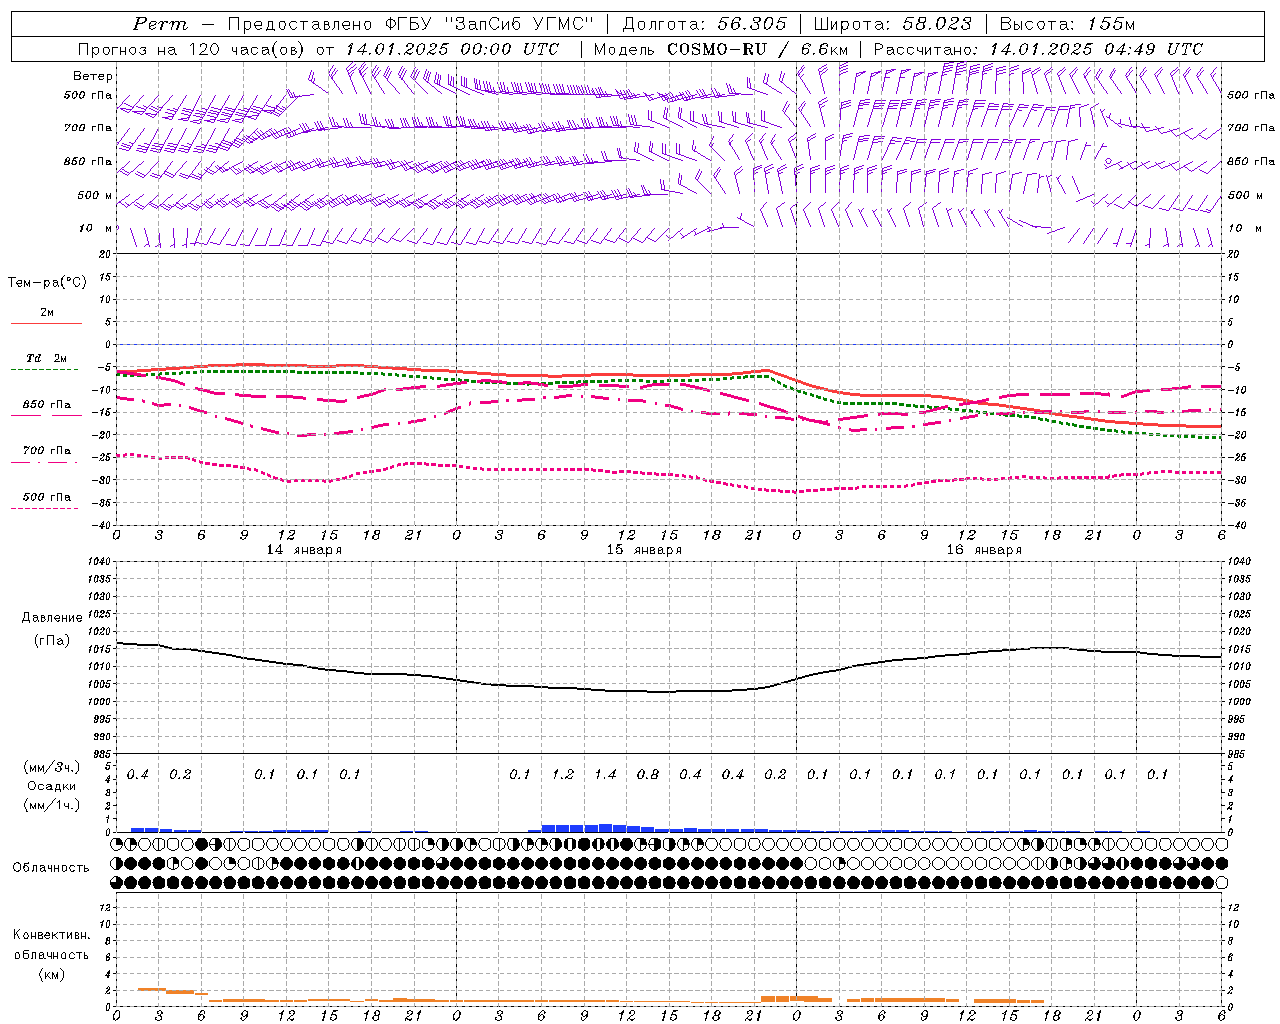1280x1024 pixels.
Task: Click the elevation text "Высота: 155м"
Action: pyautogui.click(x=1067, y=24)
